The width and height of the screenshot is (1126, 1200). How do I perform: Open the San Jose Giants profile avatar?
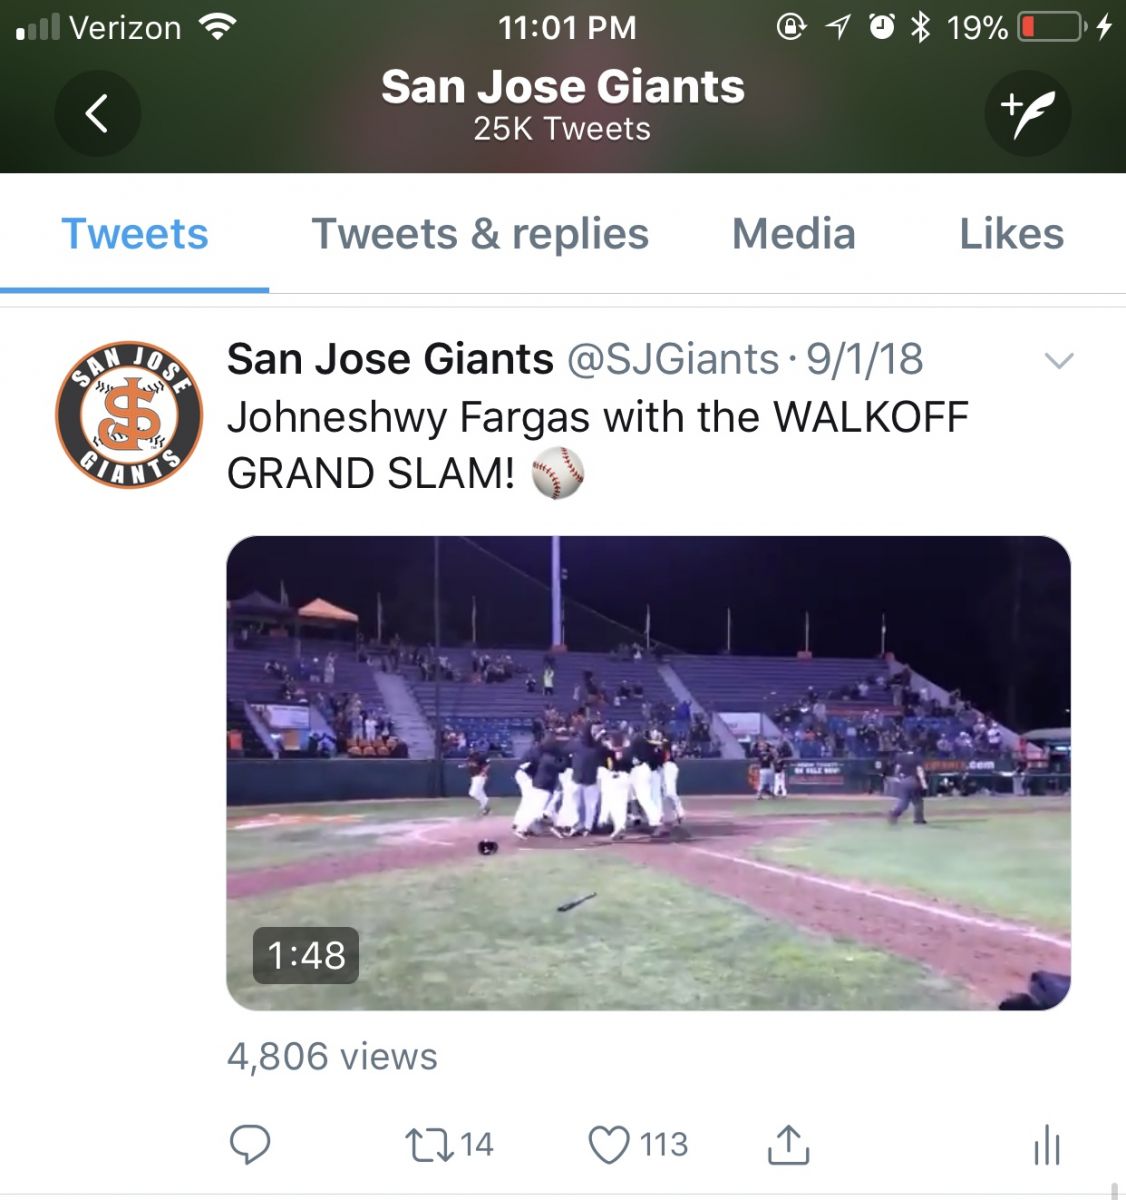point(129,414)
